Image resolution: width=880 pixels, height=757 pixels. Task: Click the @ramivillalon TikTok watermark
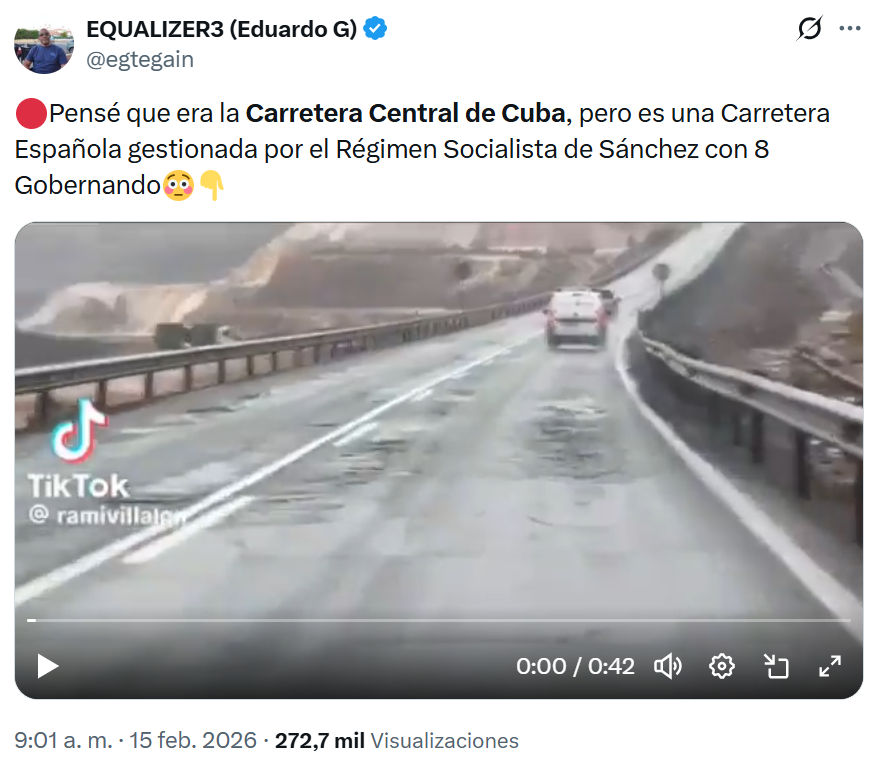[x=107, y=515]
